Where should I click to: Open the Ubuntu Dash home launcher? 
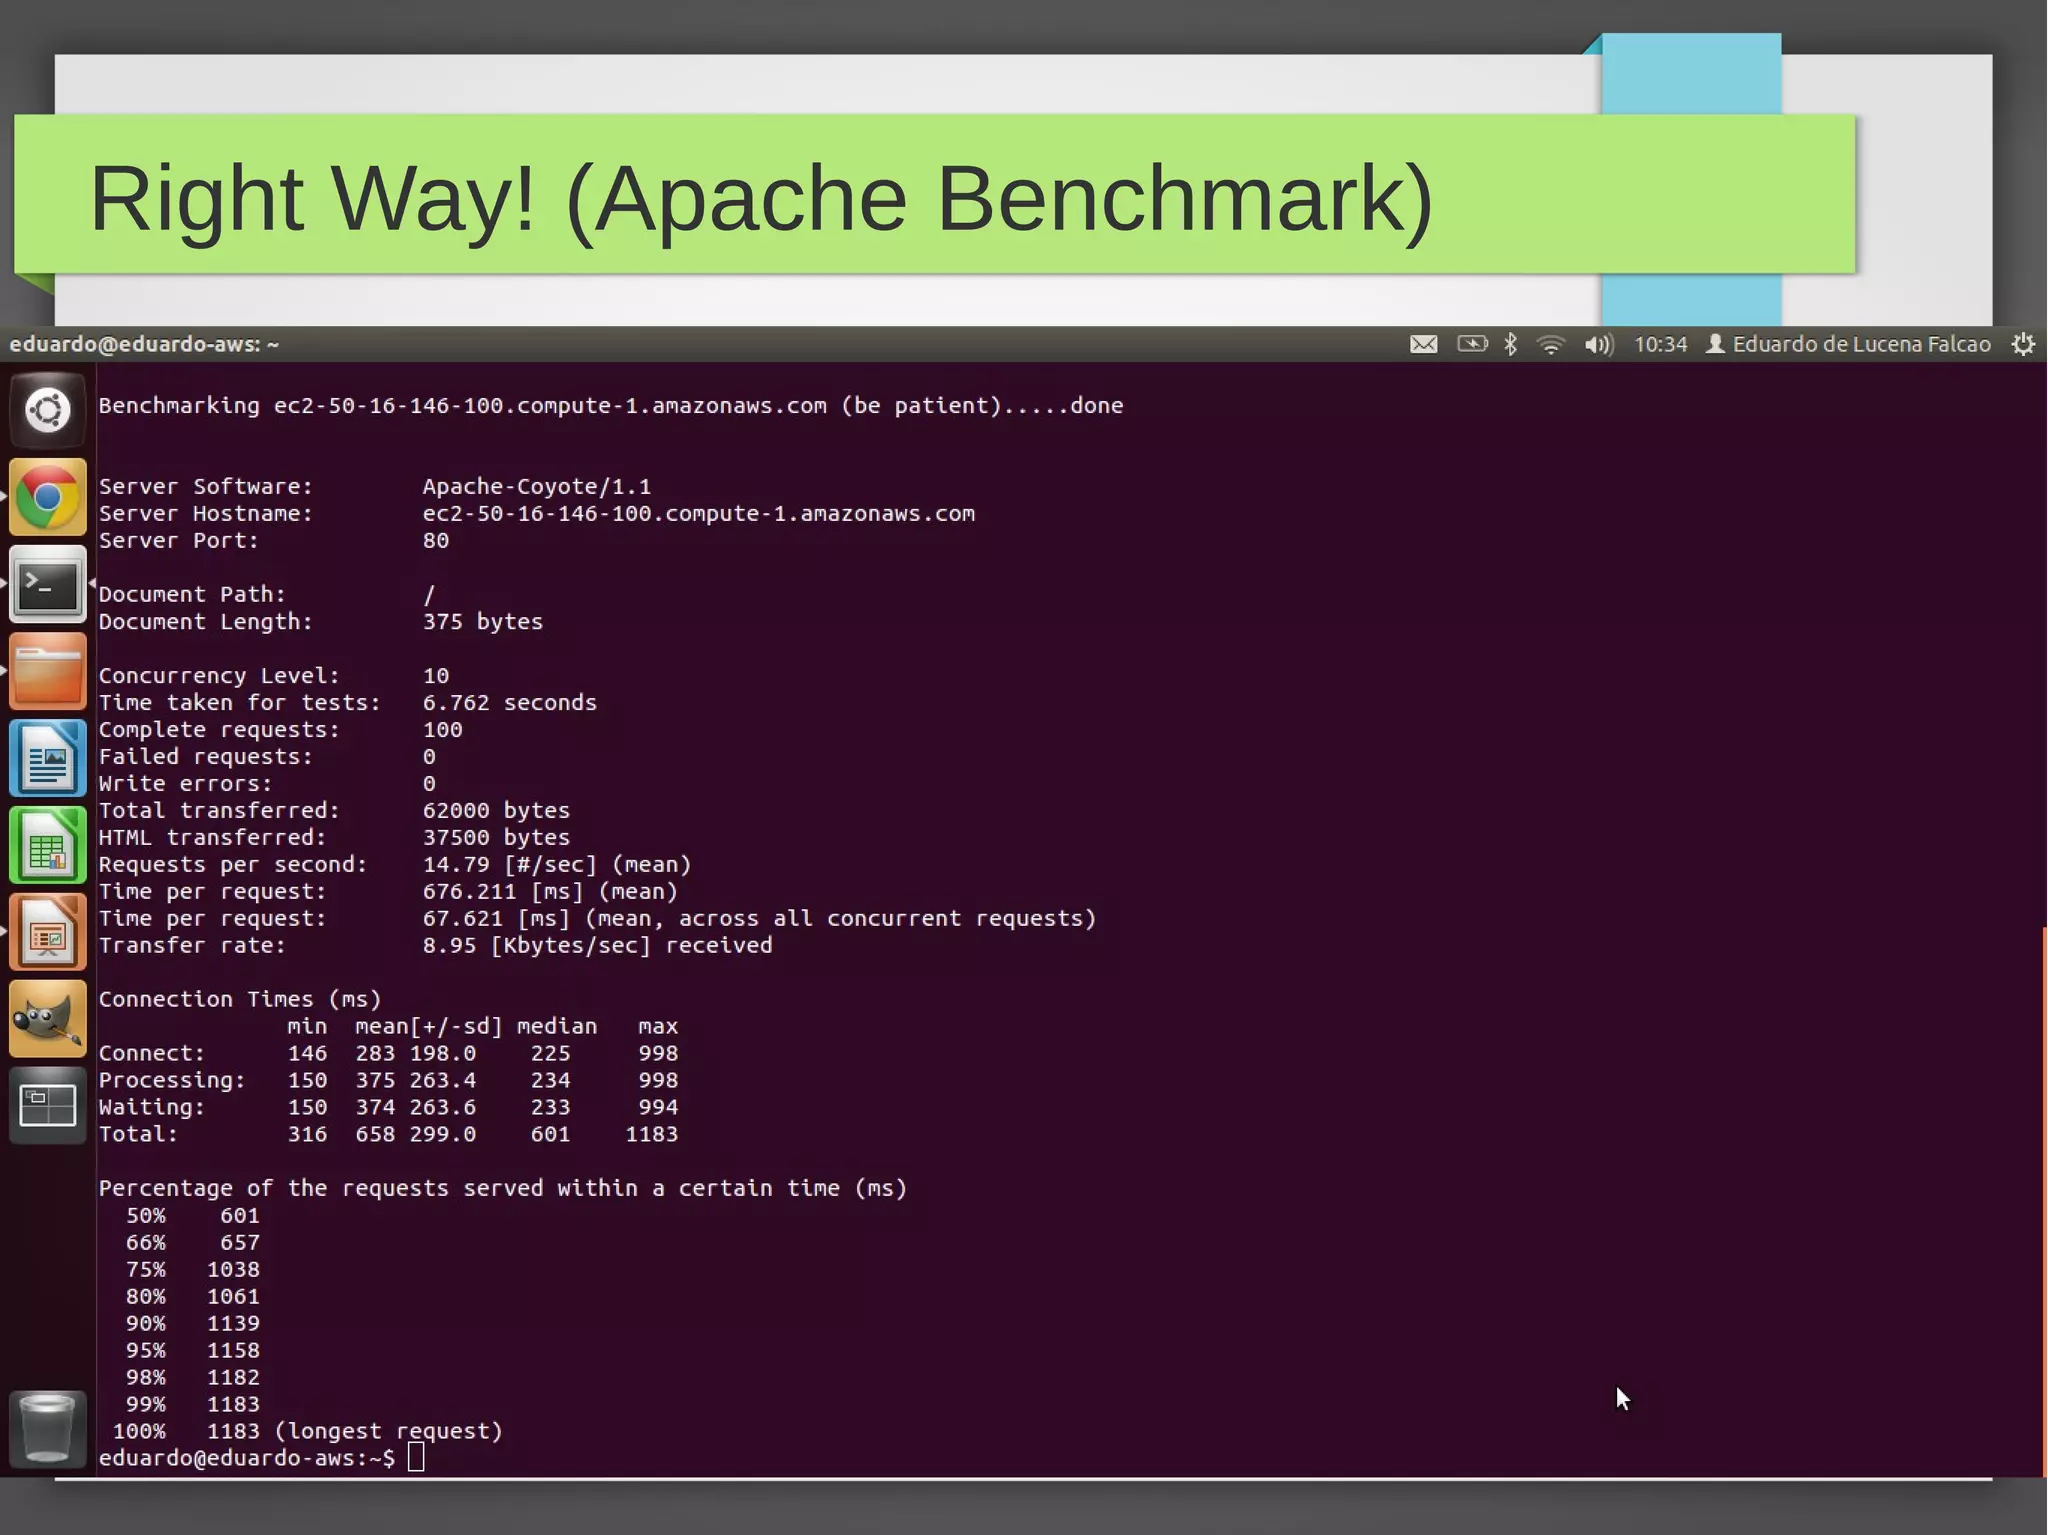click(x=47, y=410)
